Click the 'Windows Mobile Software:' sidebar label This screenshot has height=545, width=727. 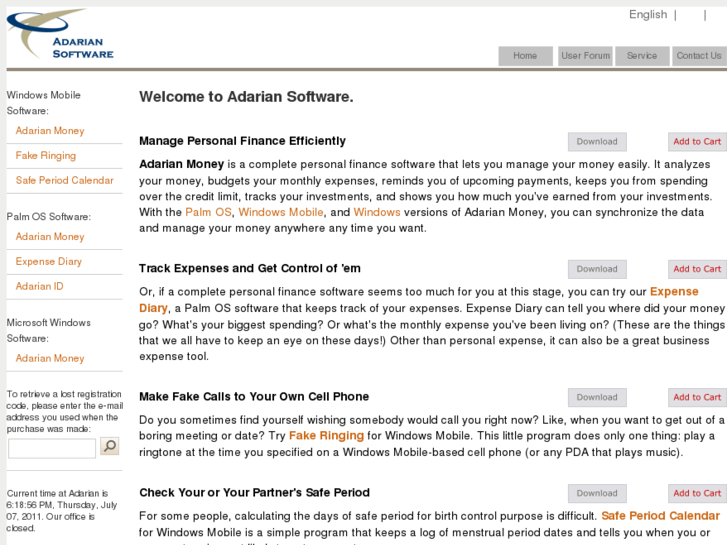pyautogui.click(x=44, y=103)
